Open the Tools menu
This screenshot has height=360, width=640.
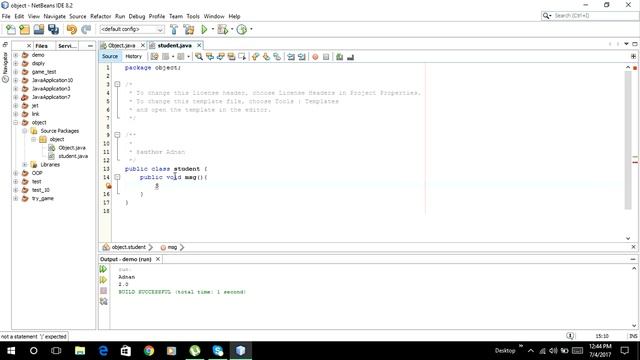193,16
